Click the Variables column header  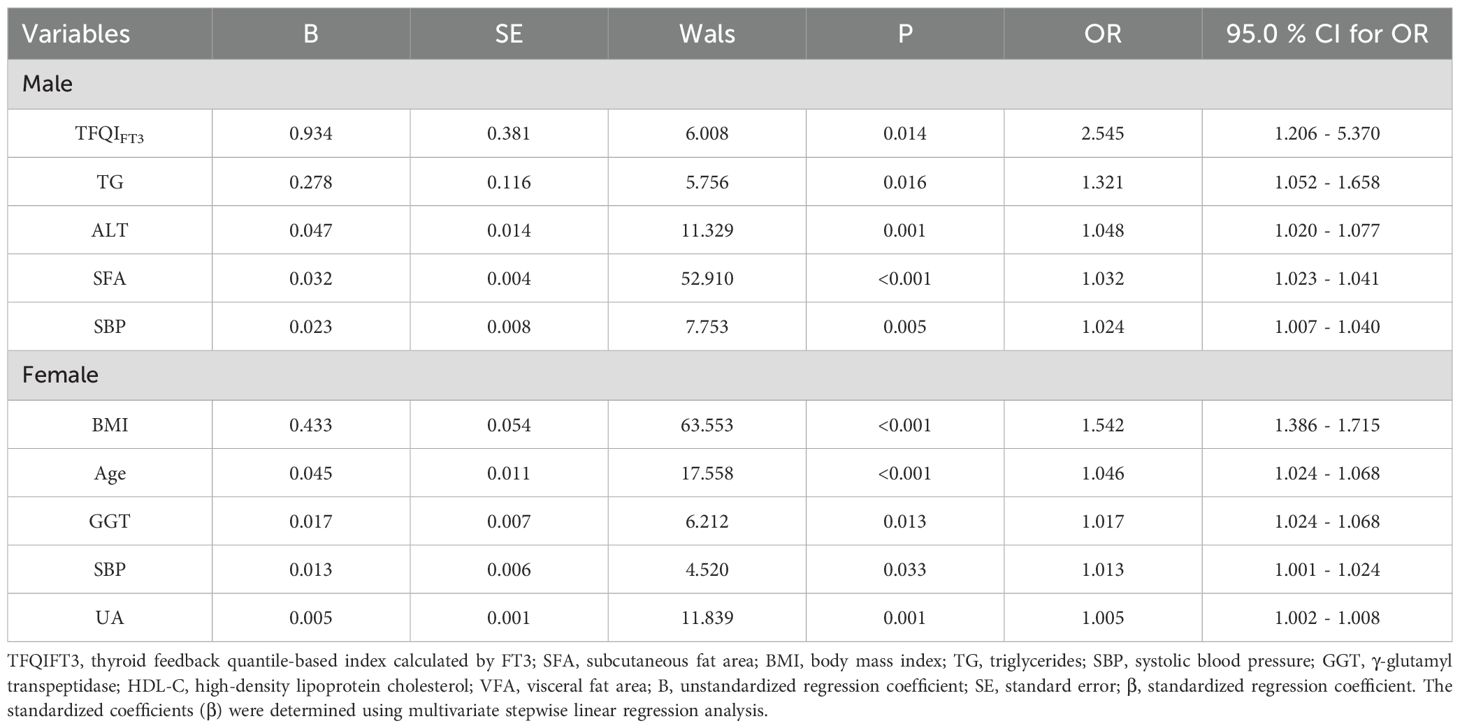pyautogui.click(x=76, y=34)
